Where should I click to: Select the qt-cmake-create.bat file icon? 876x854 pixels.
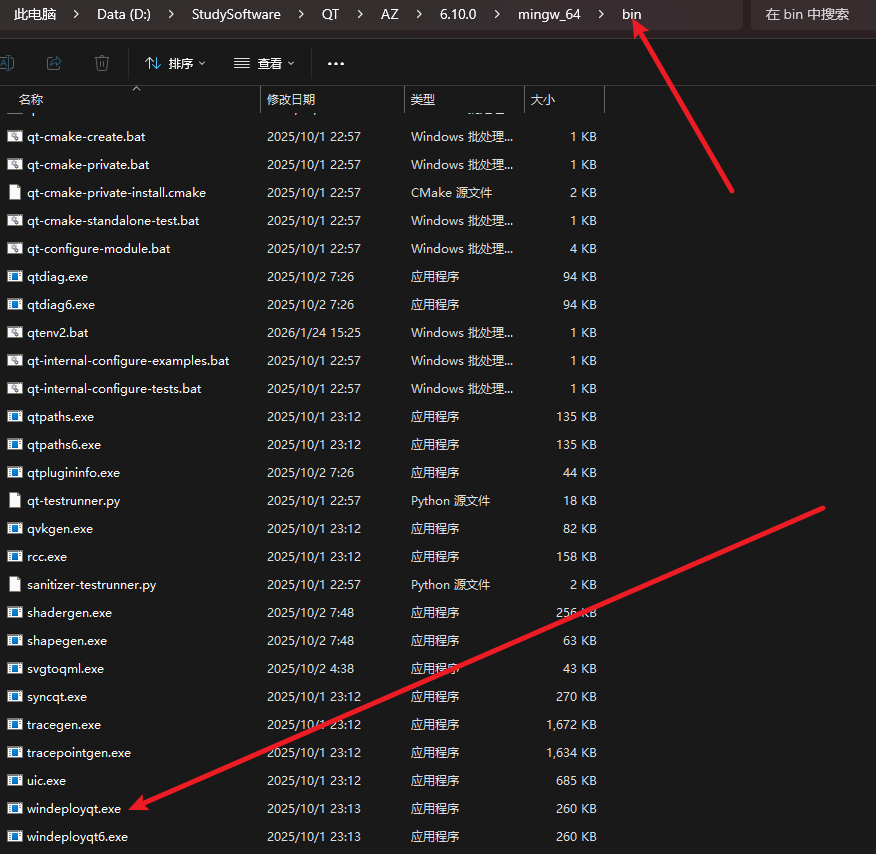coord(15,136)
